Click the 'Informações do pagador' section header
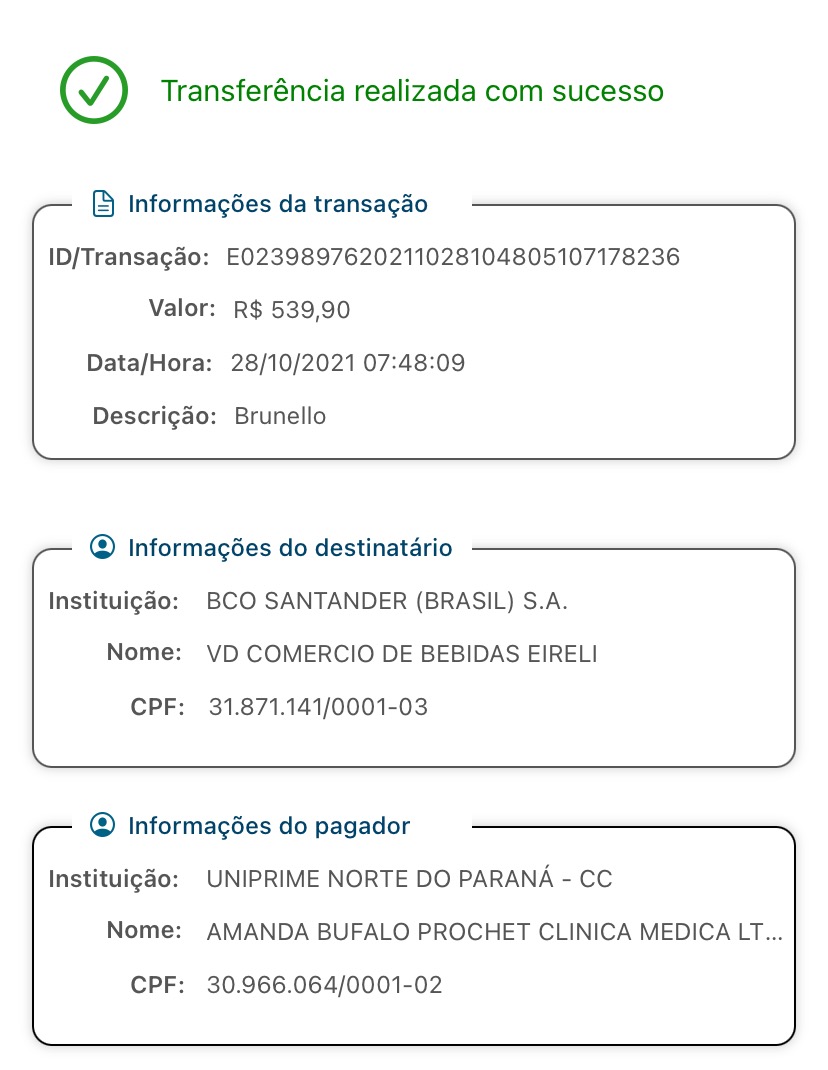 269,825
